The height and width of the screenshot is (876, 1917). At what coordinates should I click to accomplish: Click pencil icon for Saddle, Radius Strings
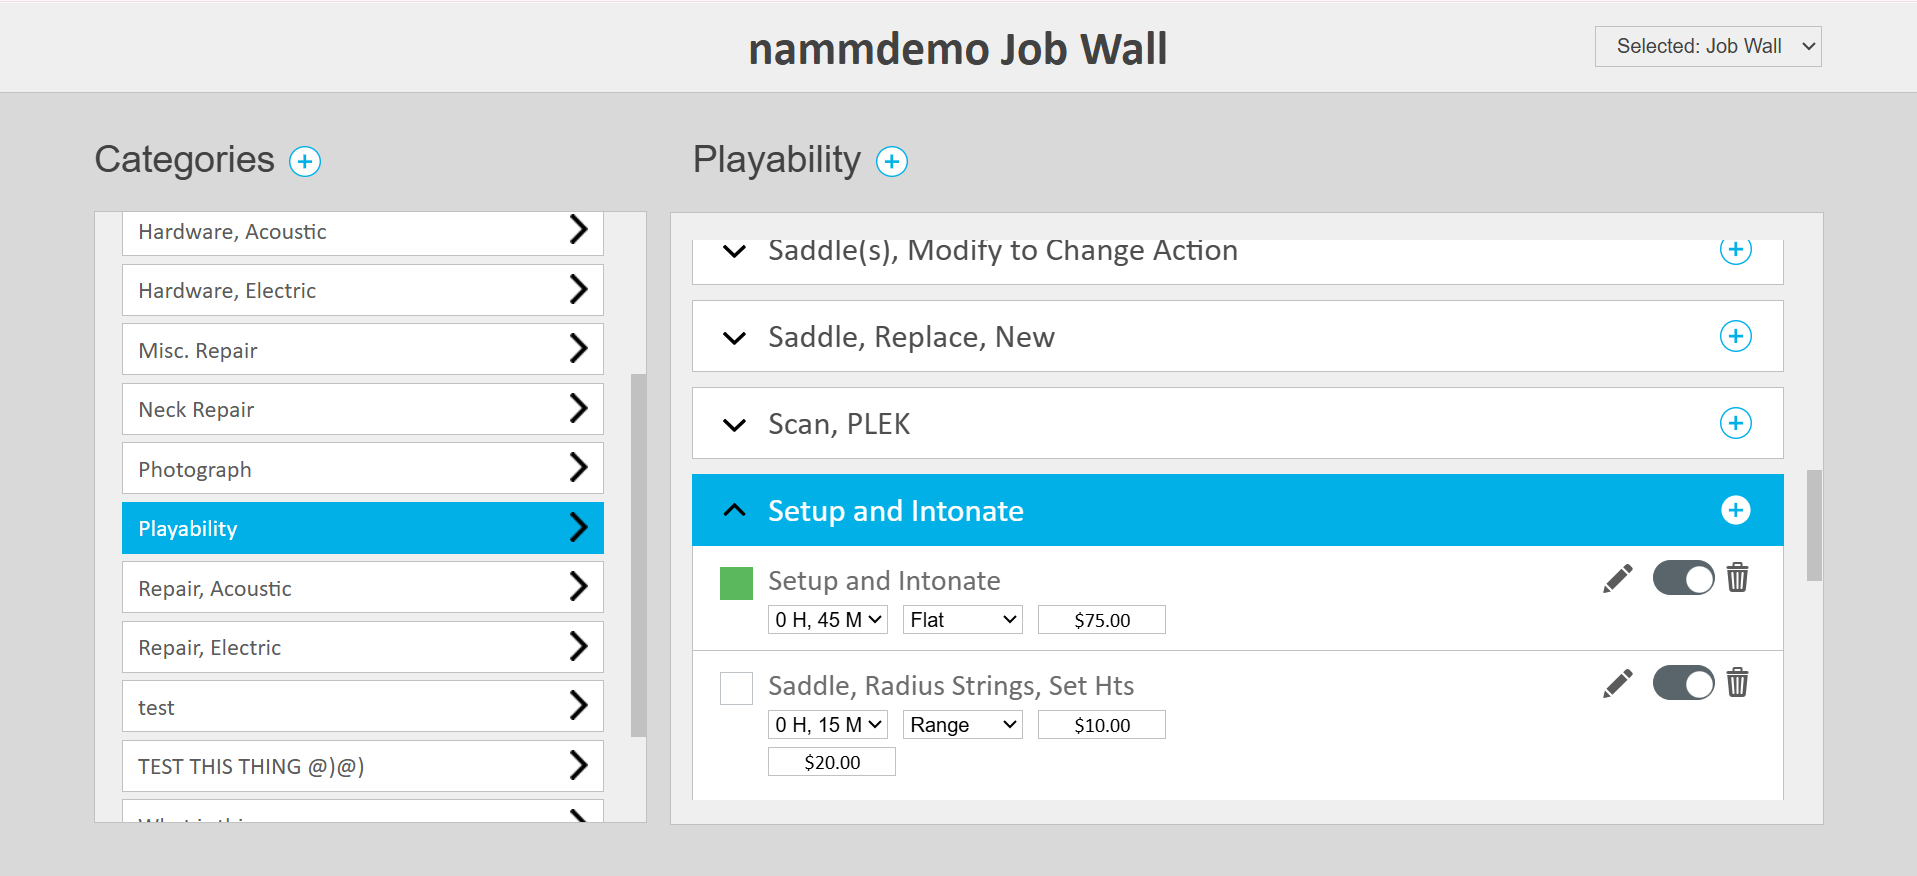(x=1617, y=683)
